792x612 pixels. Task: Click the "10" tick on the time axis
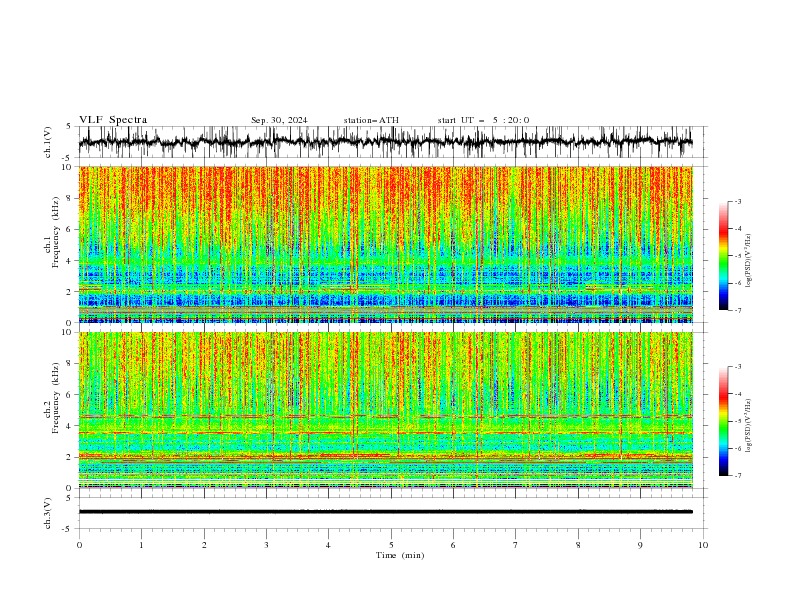click(x=703, y=545)
